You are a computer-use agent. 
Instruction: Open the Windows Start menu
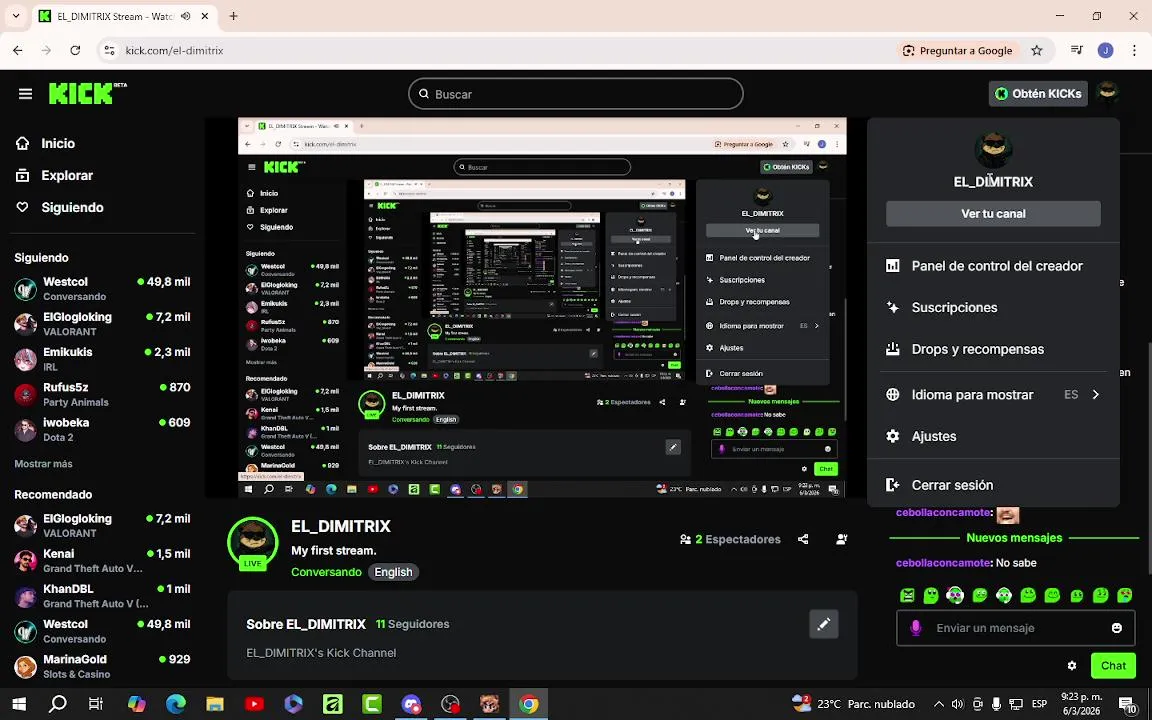tap(19, 705)
